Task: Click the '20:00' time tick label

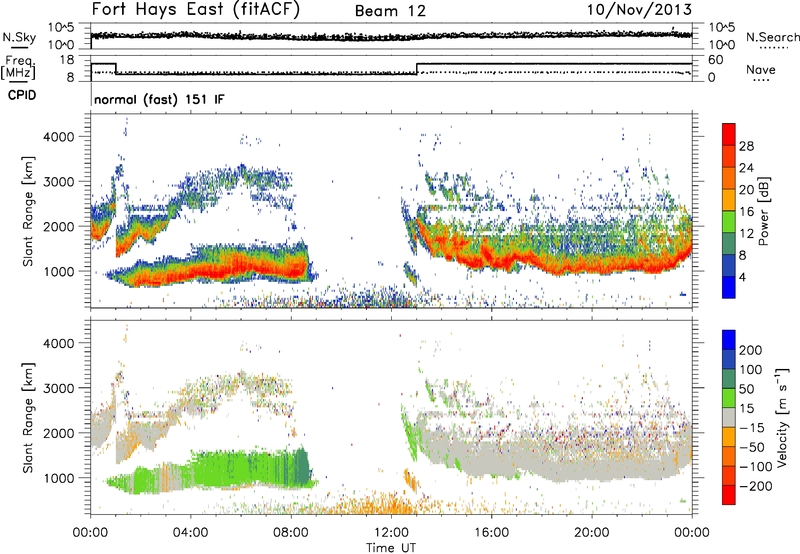Action: click(x=592, y=533)
